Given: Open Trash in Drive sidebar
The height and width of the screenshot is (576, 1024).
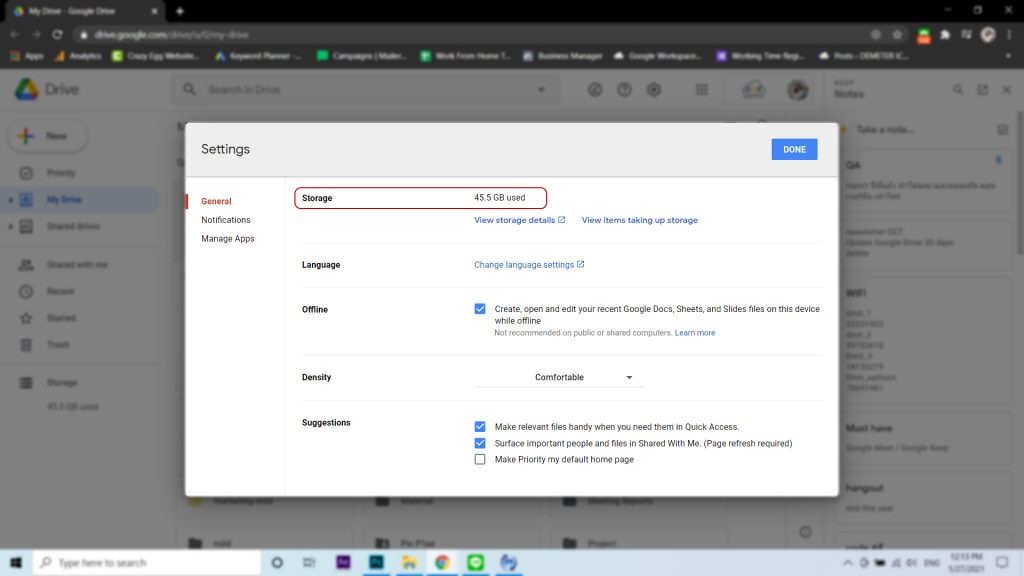Looking at the screenshot, I should coord(57,345).
